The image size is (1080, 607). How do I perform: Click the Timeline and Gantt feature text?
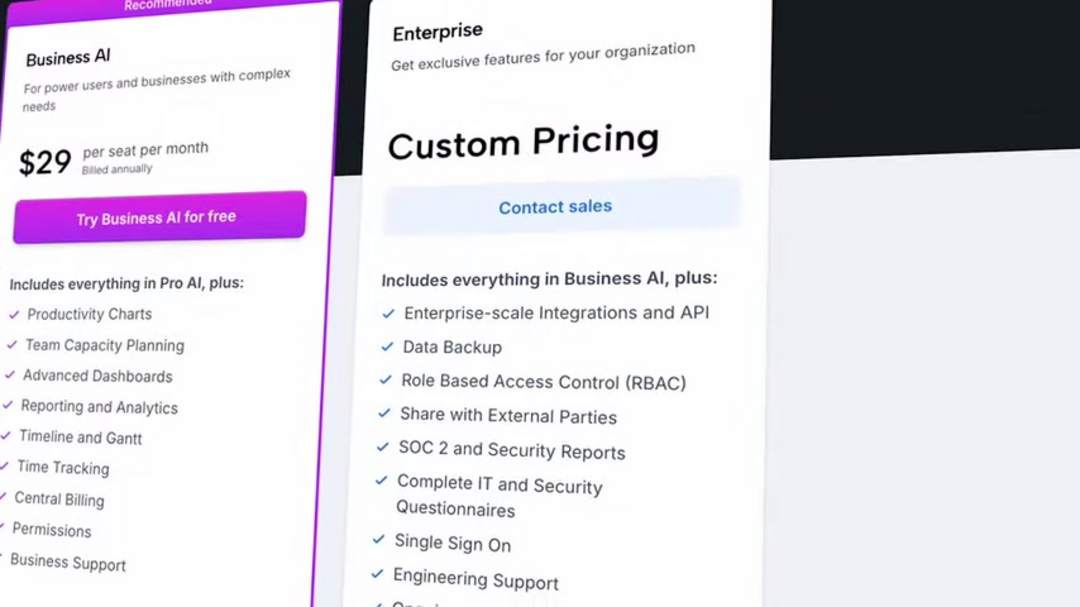(81, 437)
